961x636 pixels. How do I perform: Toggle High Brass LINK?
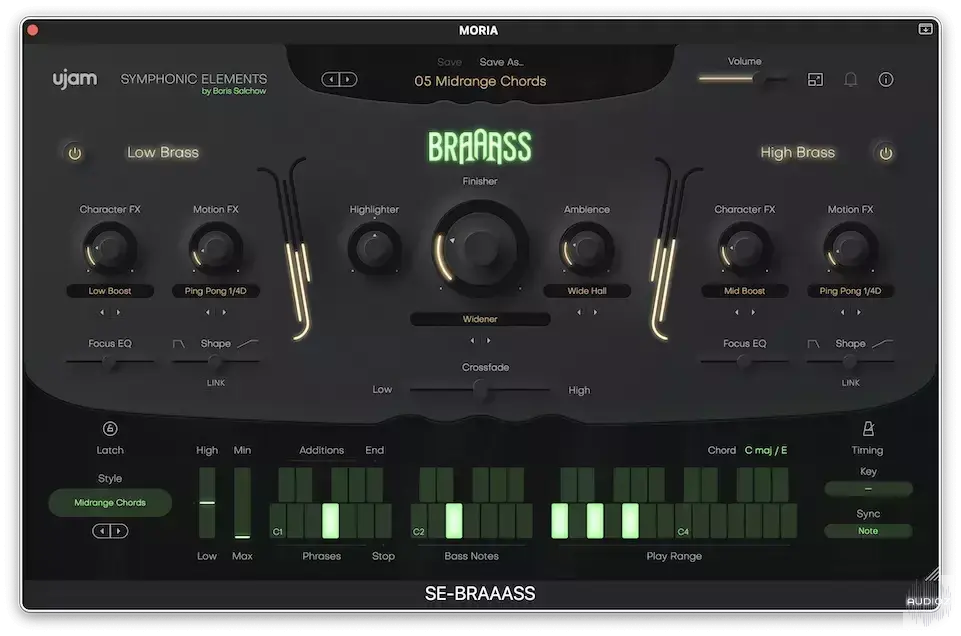pos(850,383)
